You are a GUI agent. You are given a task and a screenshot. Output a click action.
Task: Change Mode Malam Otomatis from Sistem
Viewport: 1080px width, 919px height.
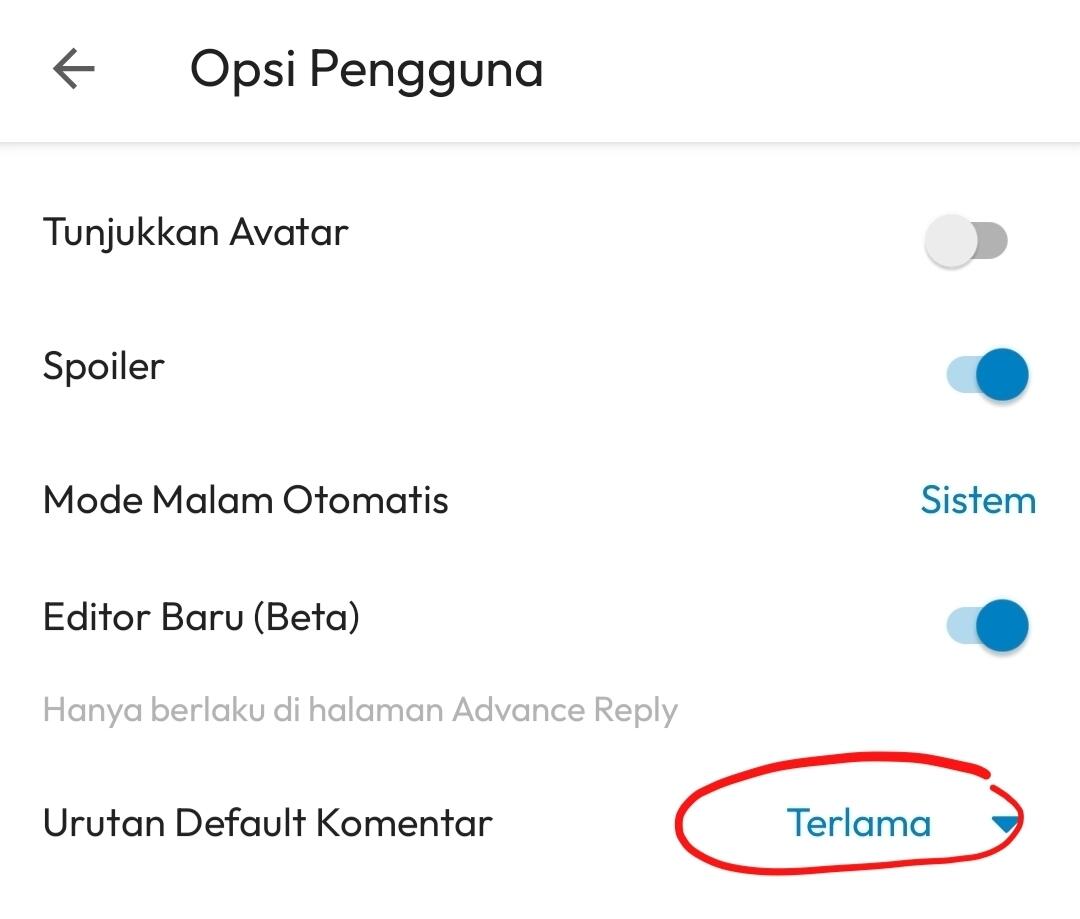click(978, 500)
